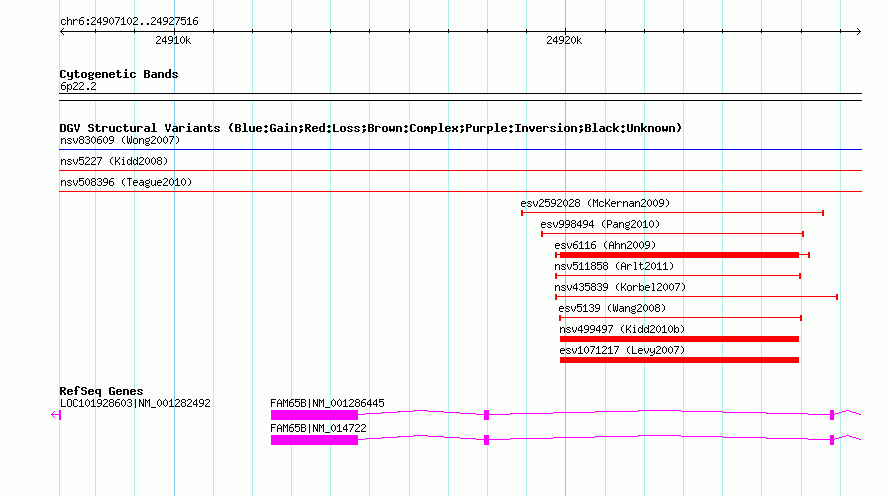Open gene FAM65B|NM_001286445 label
The height and width of the screenshot is (496, 890).
point(327,403)
